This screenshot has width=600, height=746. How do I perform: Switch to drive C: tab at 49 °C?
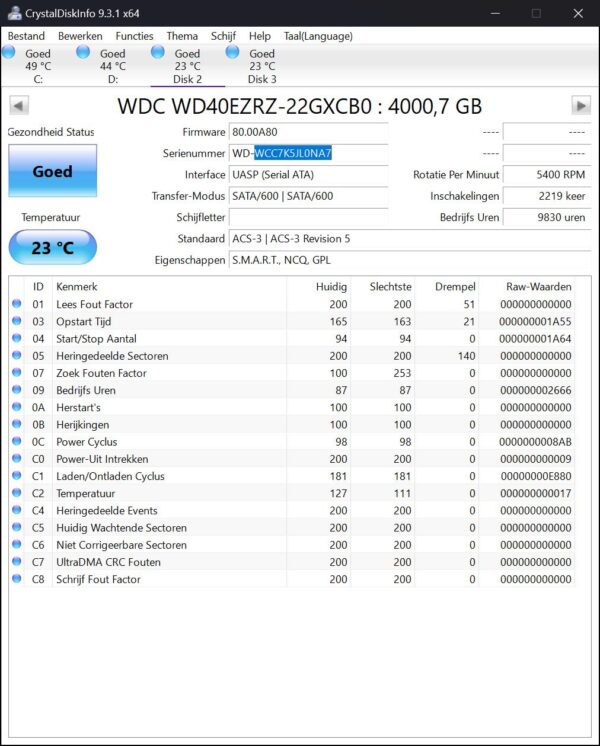(38, 66)
